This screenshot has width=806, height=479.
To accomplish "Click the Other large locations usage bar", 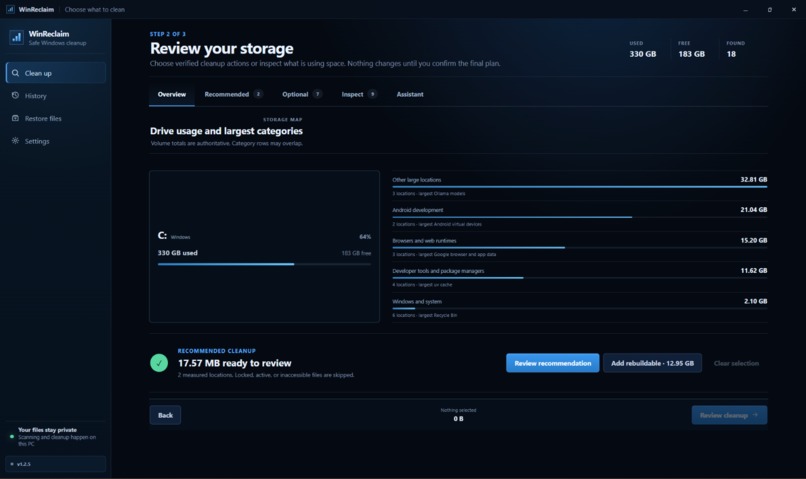I will coord(579,187).
